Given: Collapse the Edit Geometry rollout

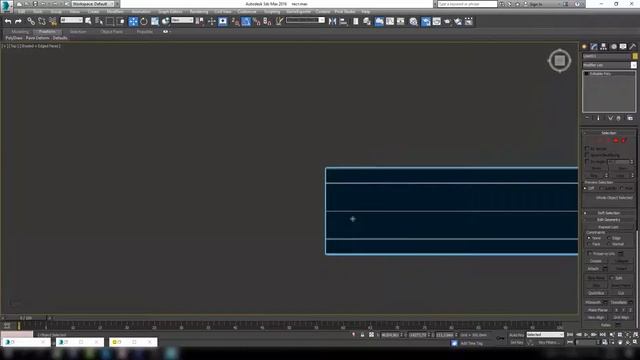Looking at the screenshot, I should (x=608, y=220).
